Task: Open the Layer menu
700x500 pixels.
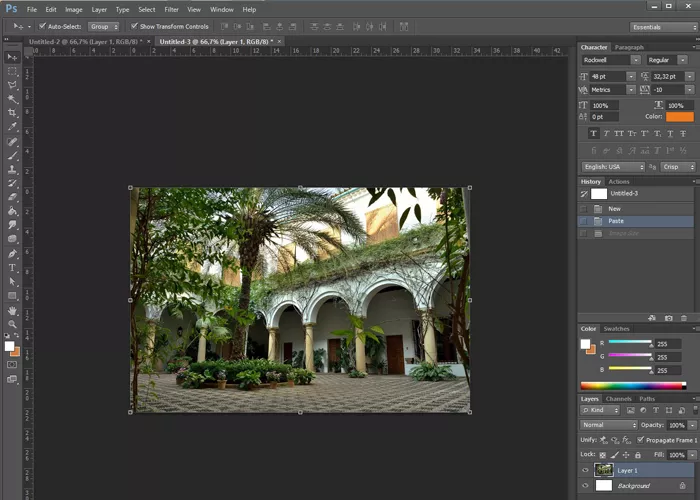Action: pyautogui.click(x=99, y=9)
